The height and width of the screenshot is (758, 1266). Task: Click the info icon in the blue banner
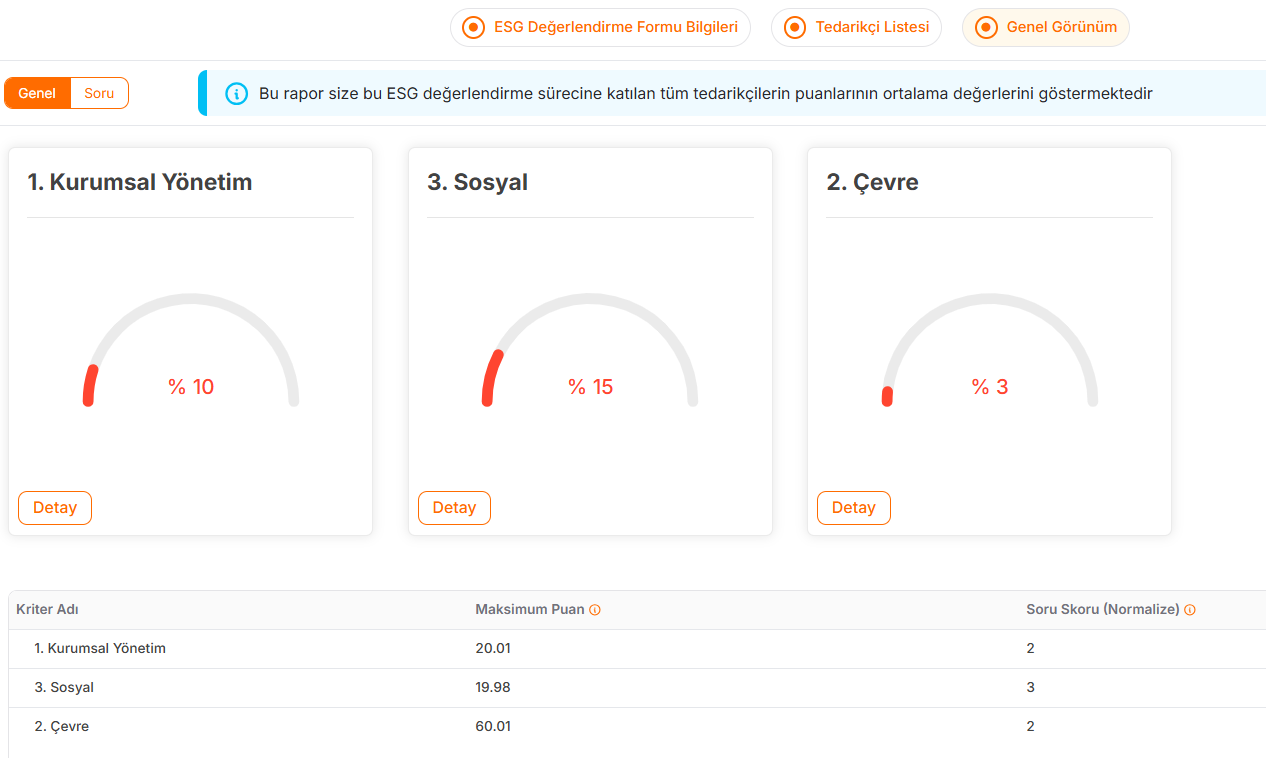tap(237, 94)
